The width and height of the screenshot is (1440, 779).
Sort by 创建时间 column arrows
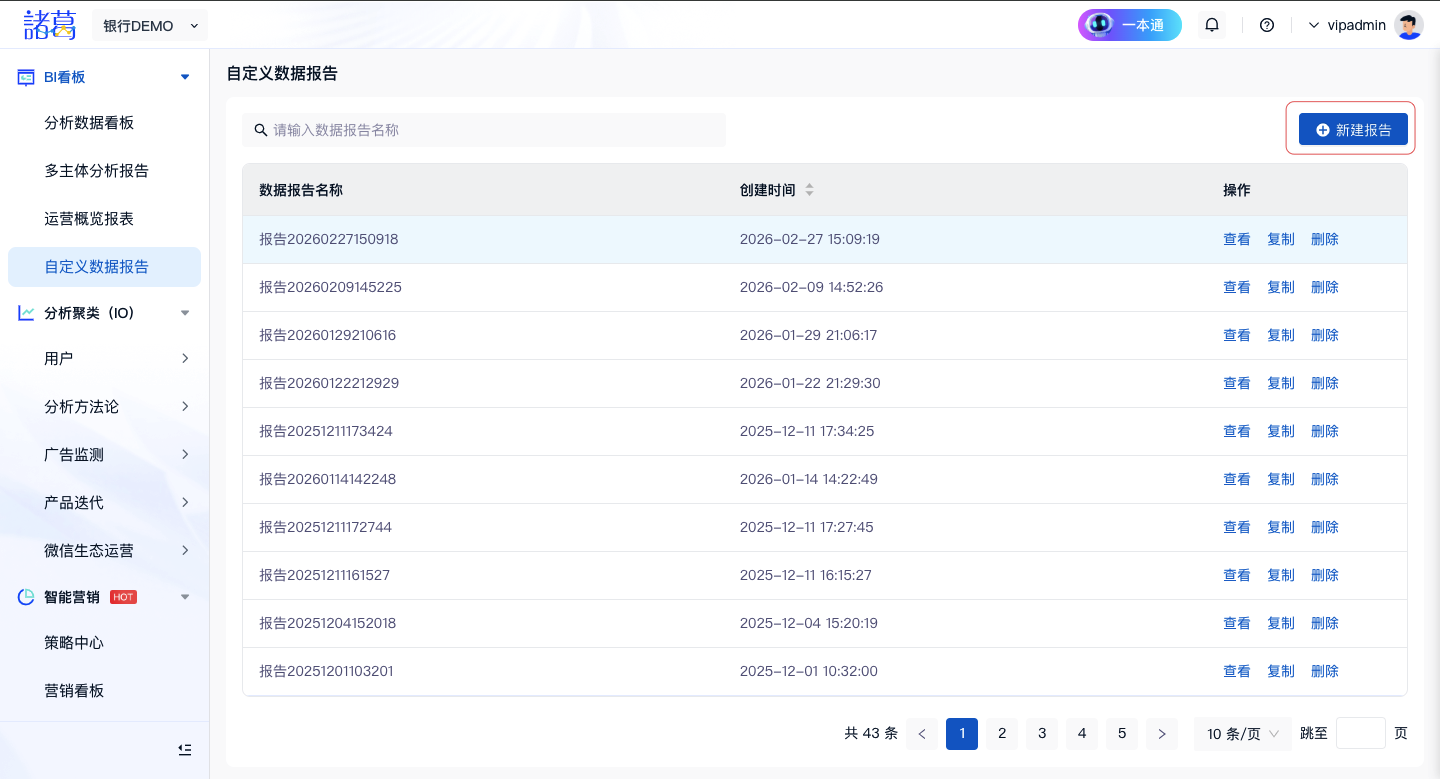(809, 190)
